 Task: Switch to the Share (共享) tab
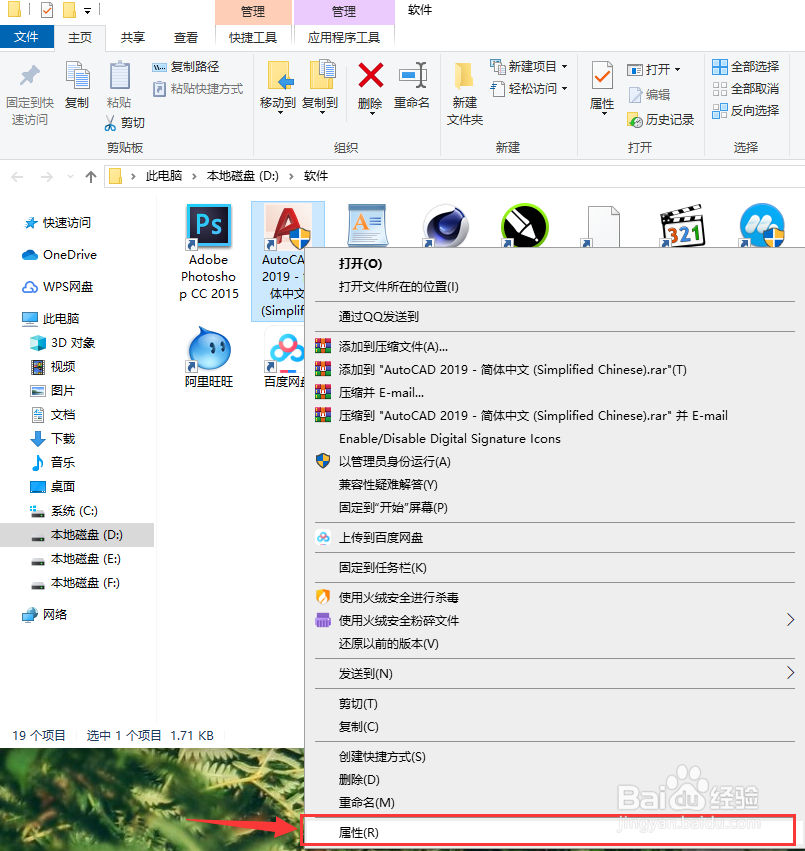[133, 37]
